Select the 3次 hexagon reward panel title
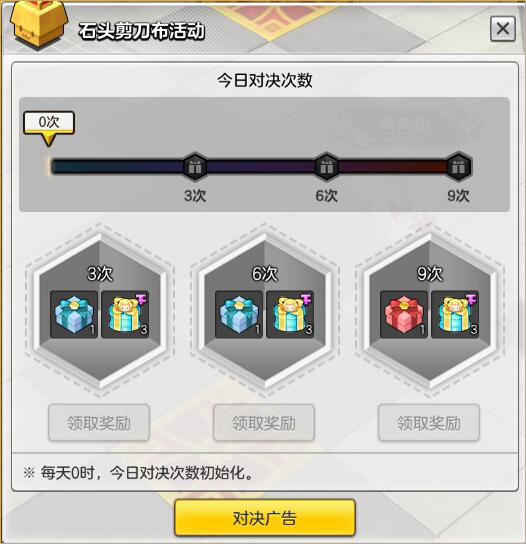The height and width of the screenshot is (544, 526). (100, 274)
